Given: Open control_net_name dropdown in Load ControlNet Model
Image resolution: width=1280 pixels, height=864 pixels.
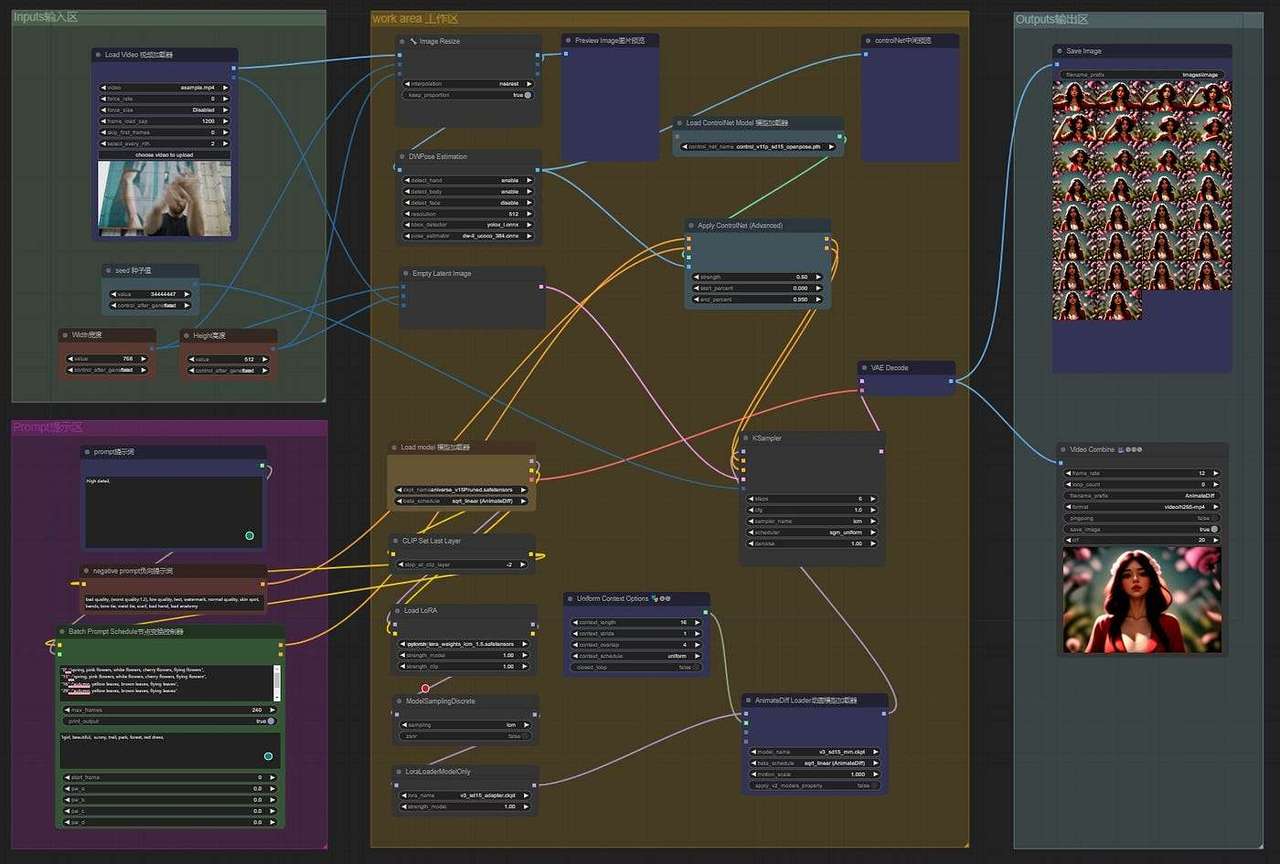Looking at the screenshot, I should [758, 147].
